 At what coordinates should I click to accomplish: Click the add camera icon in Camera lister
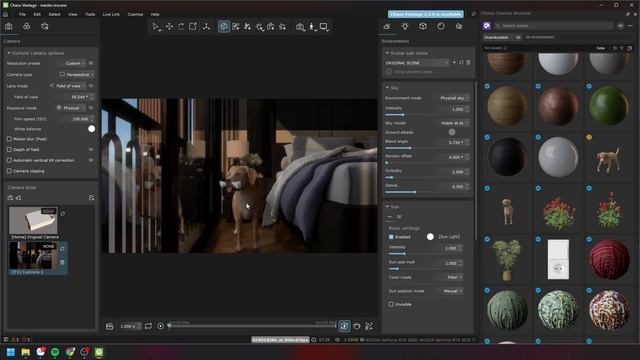pyautogui.click(x=10, y=198)
